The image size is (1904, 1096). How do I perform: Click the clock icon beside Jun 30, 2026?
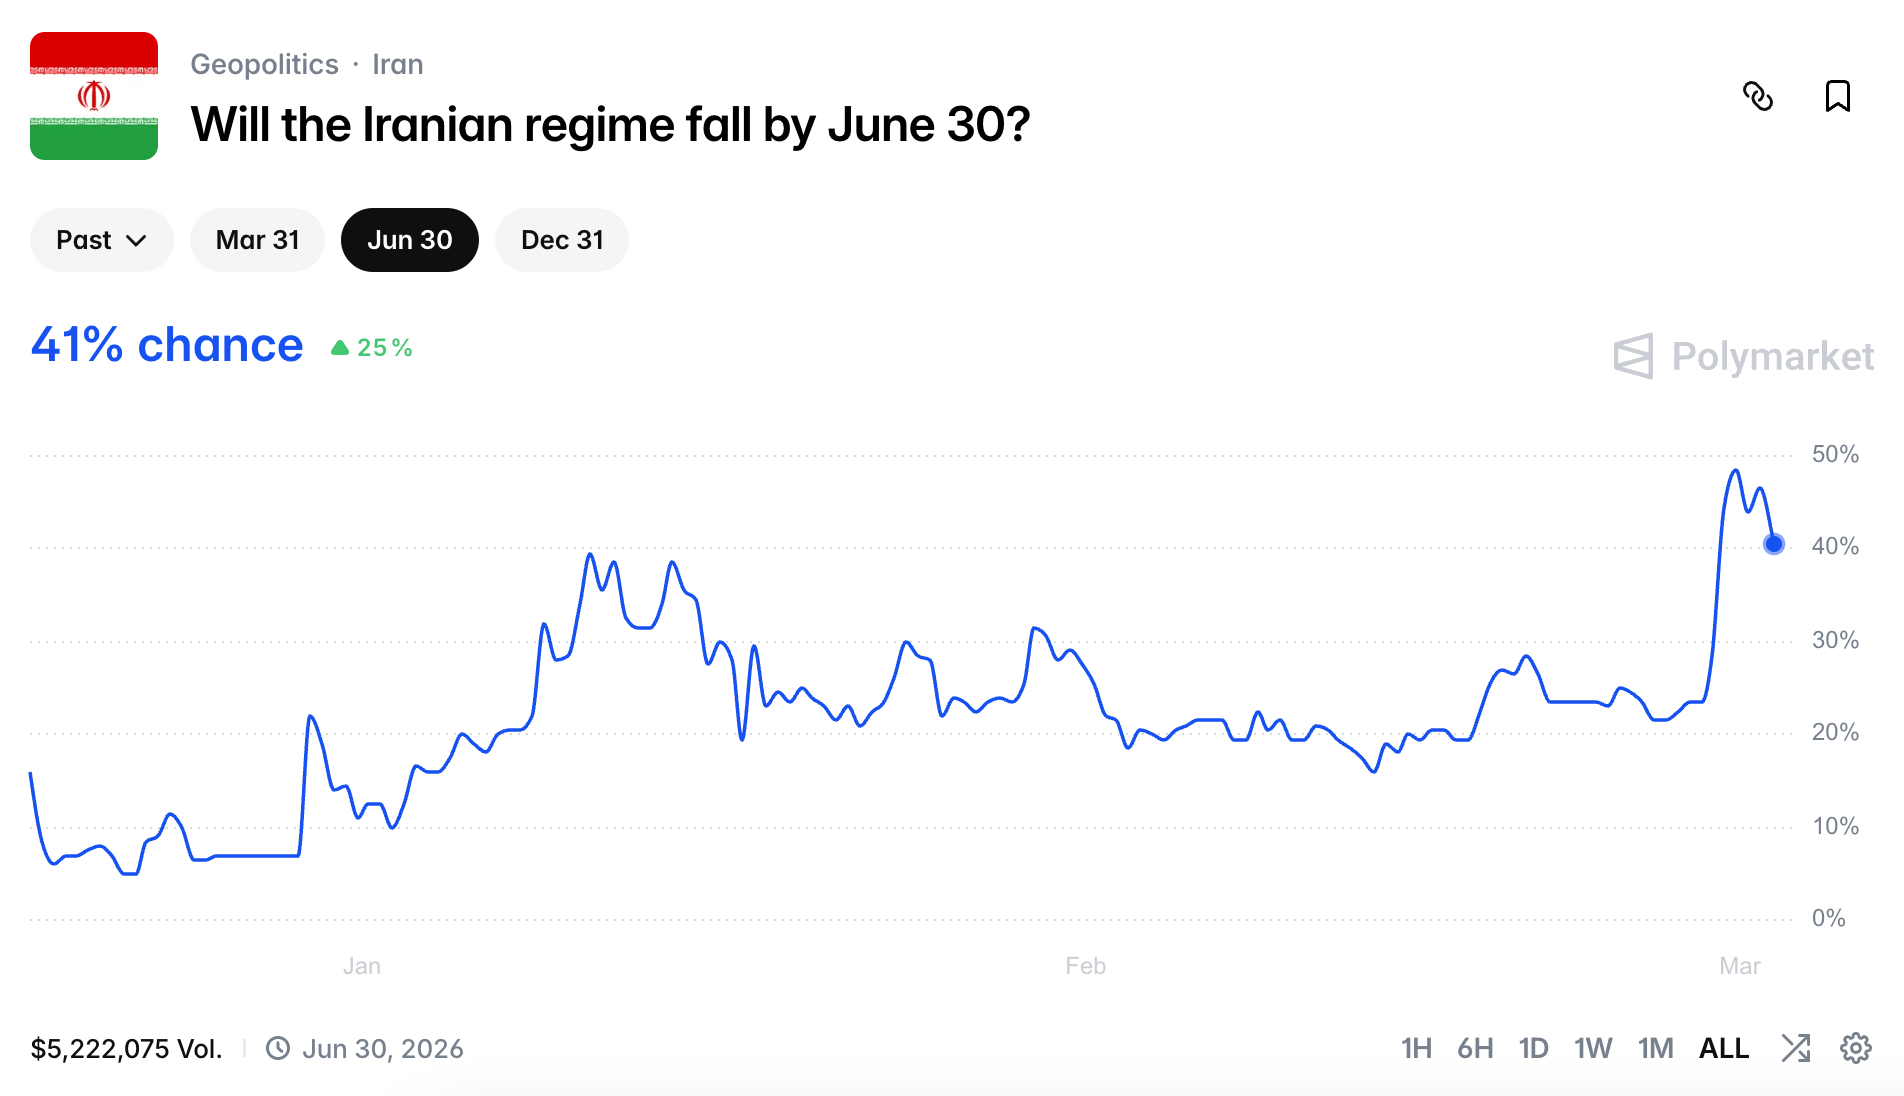[x=278, y=1048]
